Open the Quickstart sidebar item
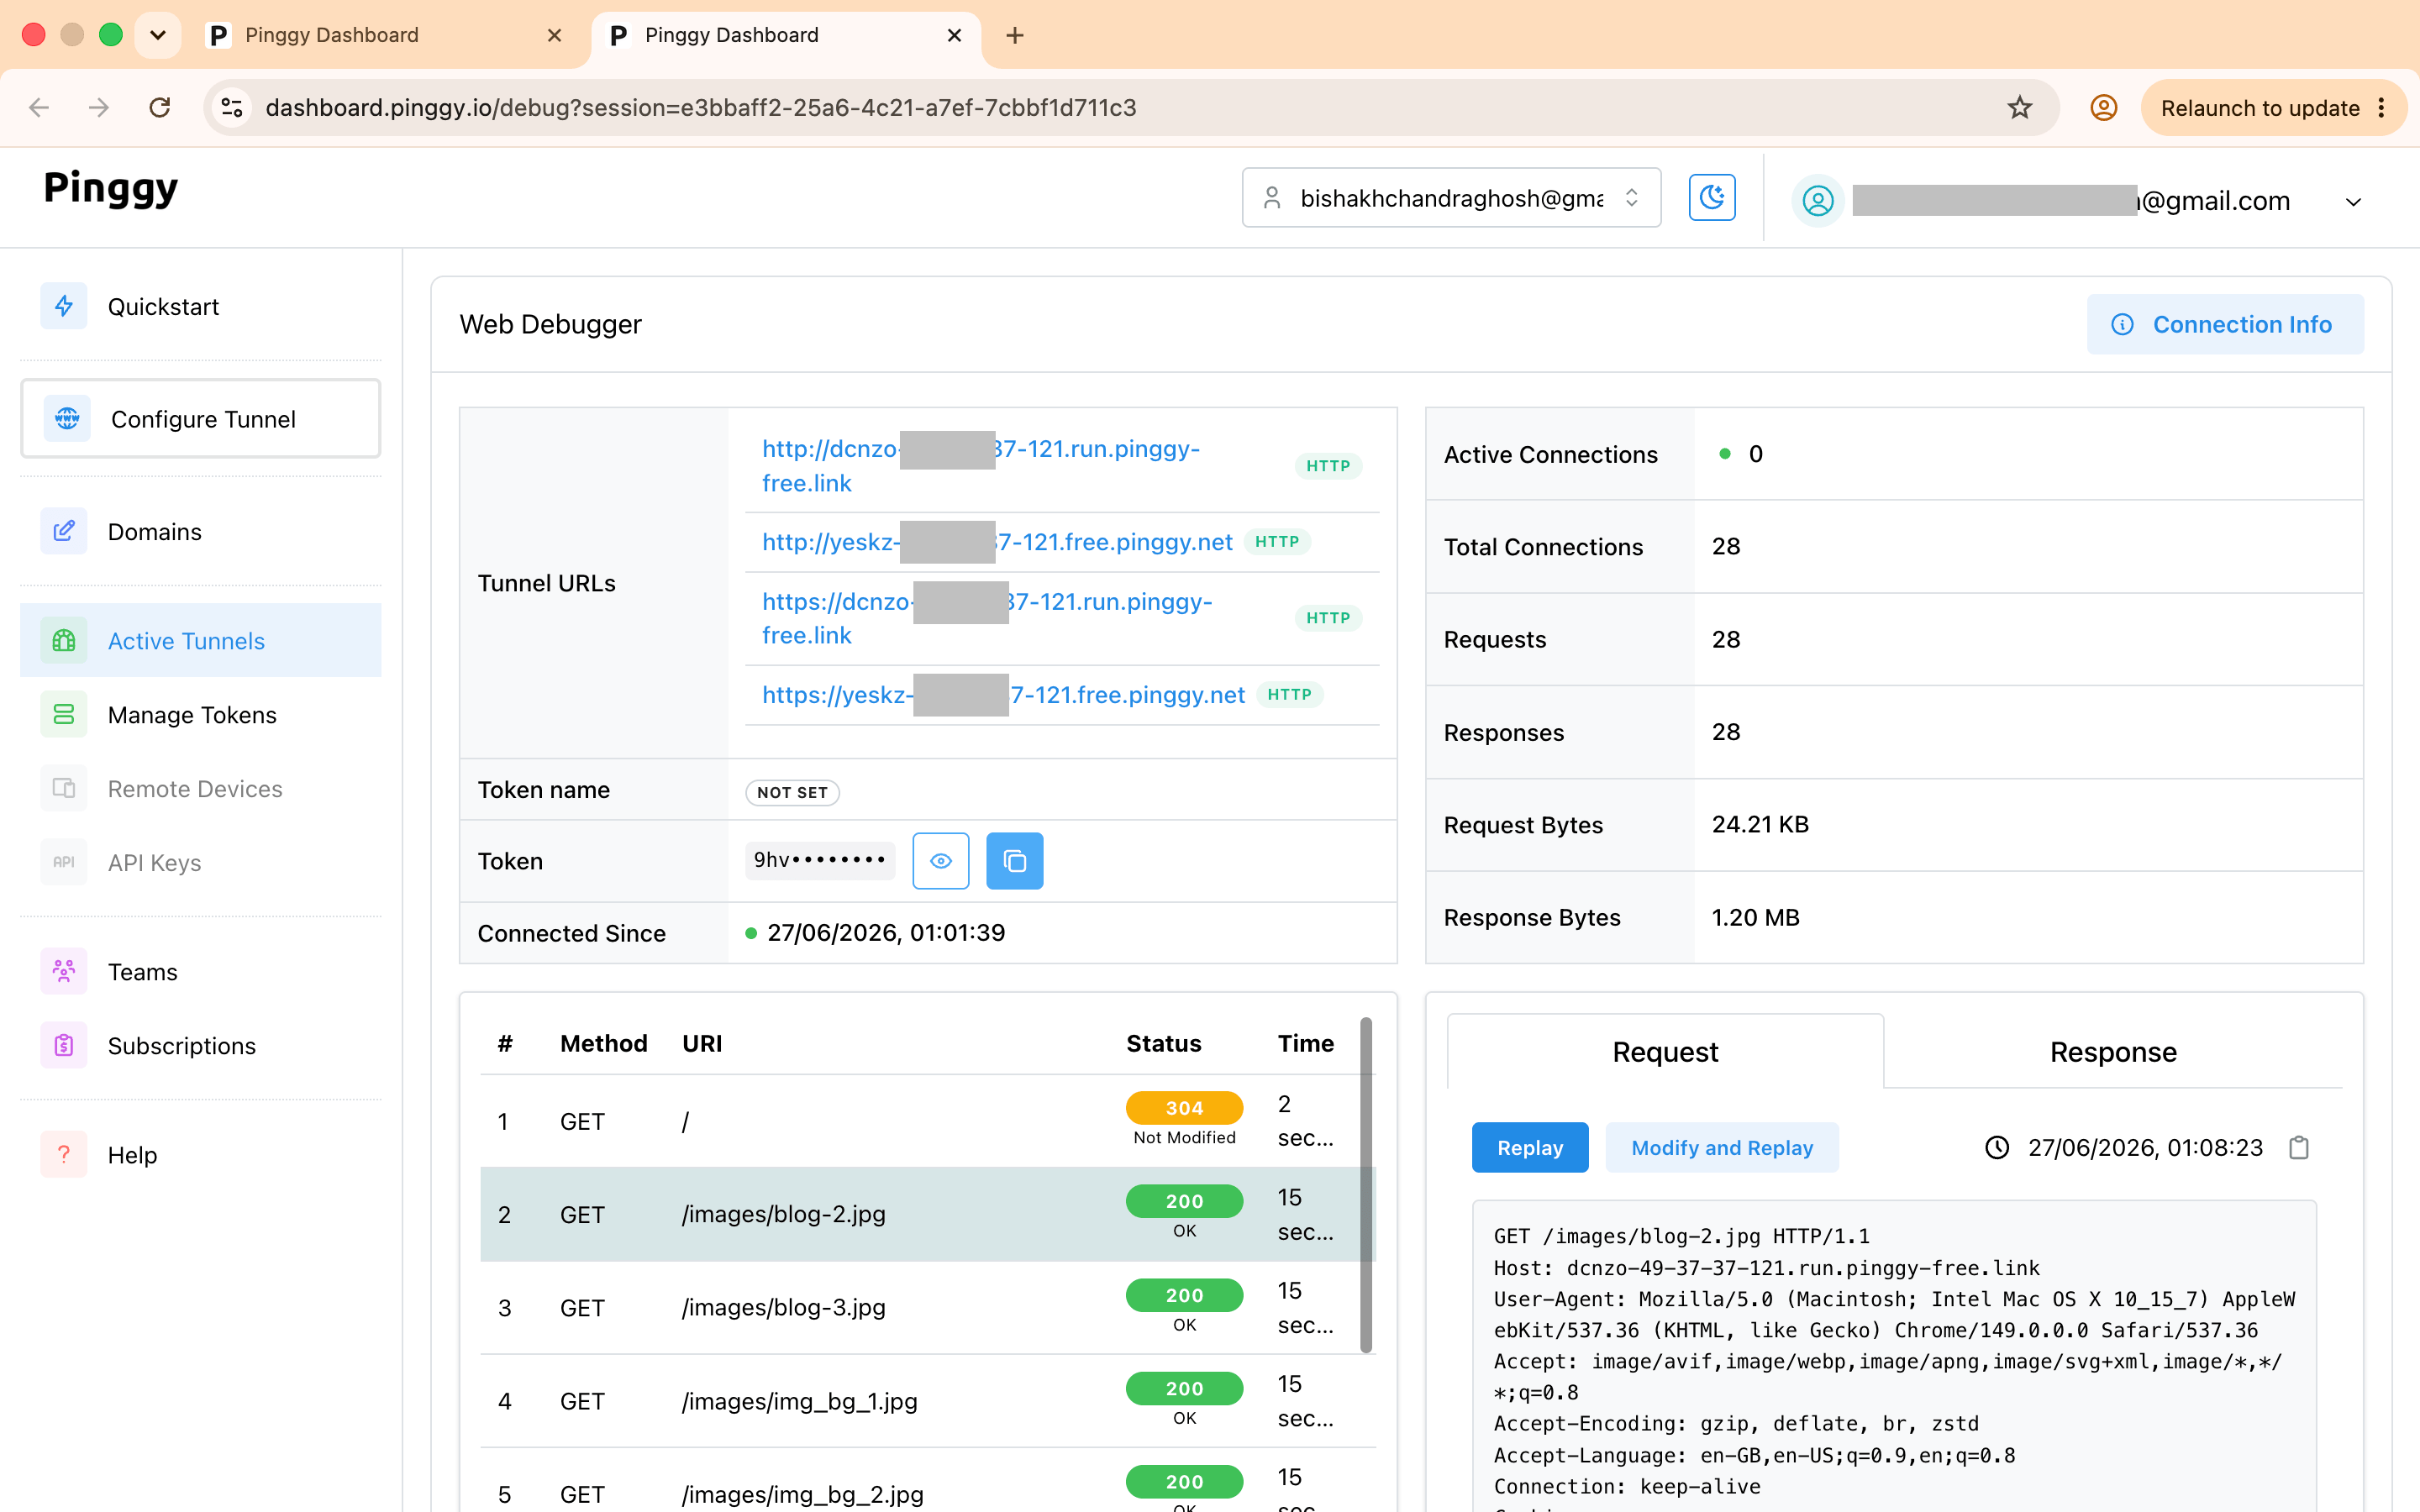The image size is (2420, 1512). [x=200, y=306]
